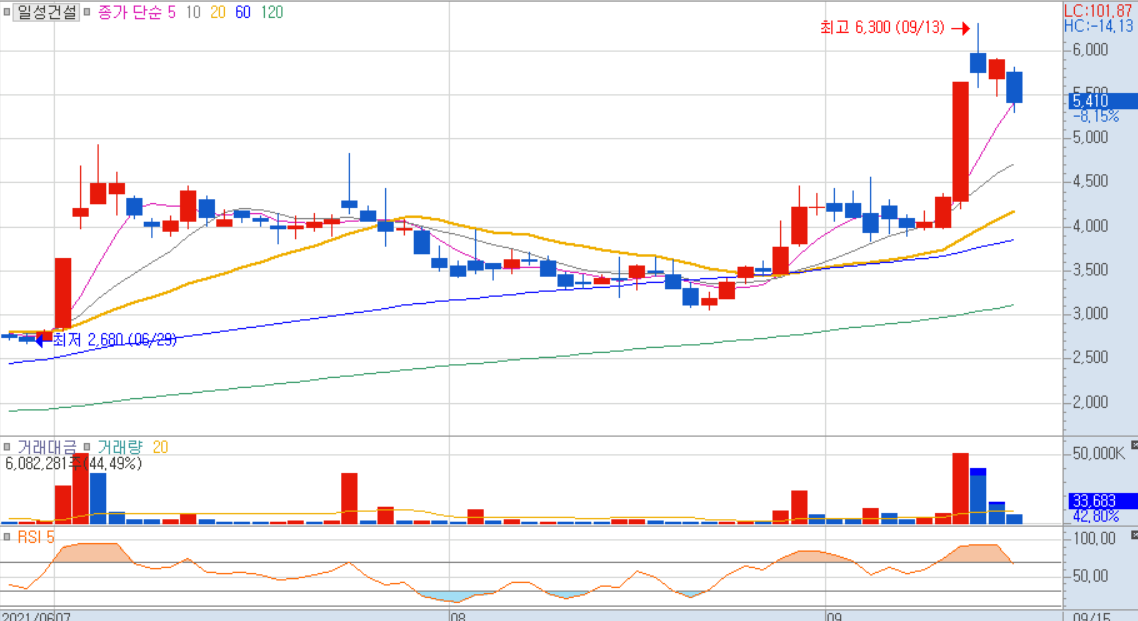
Task: Click the 2,500 price axis label
Action: click(1090, 357)
